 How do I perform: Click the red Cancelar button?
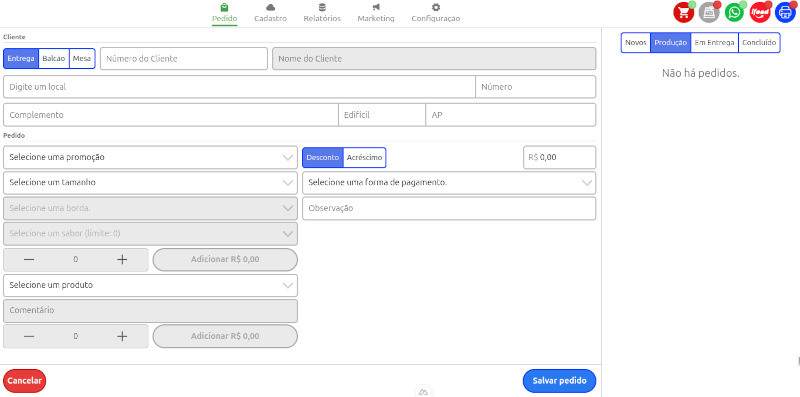click(24, 381)
